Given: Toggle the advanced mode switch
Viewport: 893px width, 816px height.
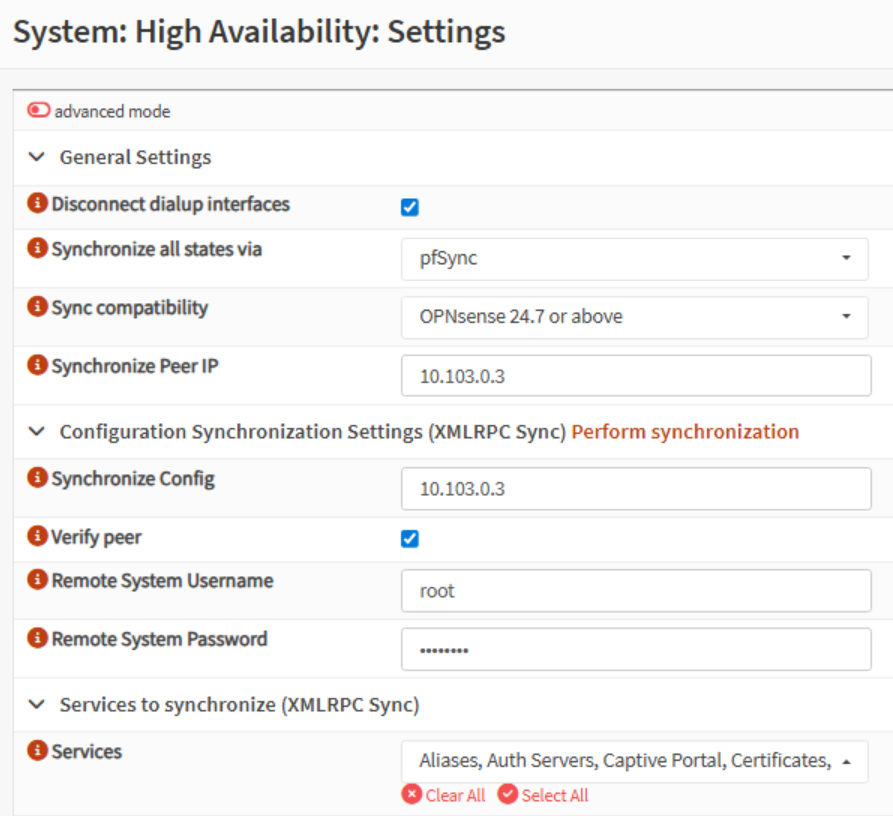Looking at the screenshot, I should tap(39, 111).
